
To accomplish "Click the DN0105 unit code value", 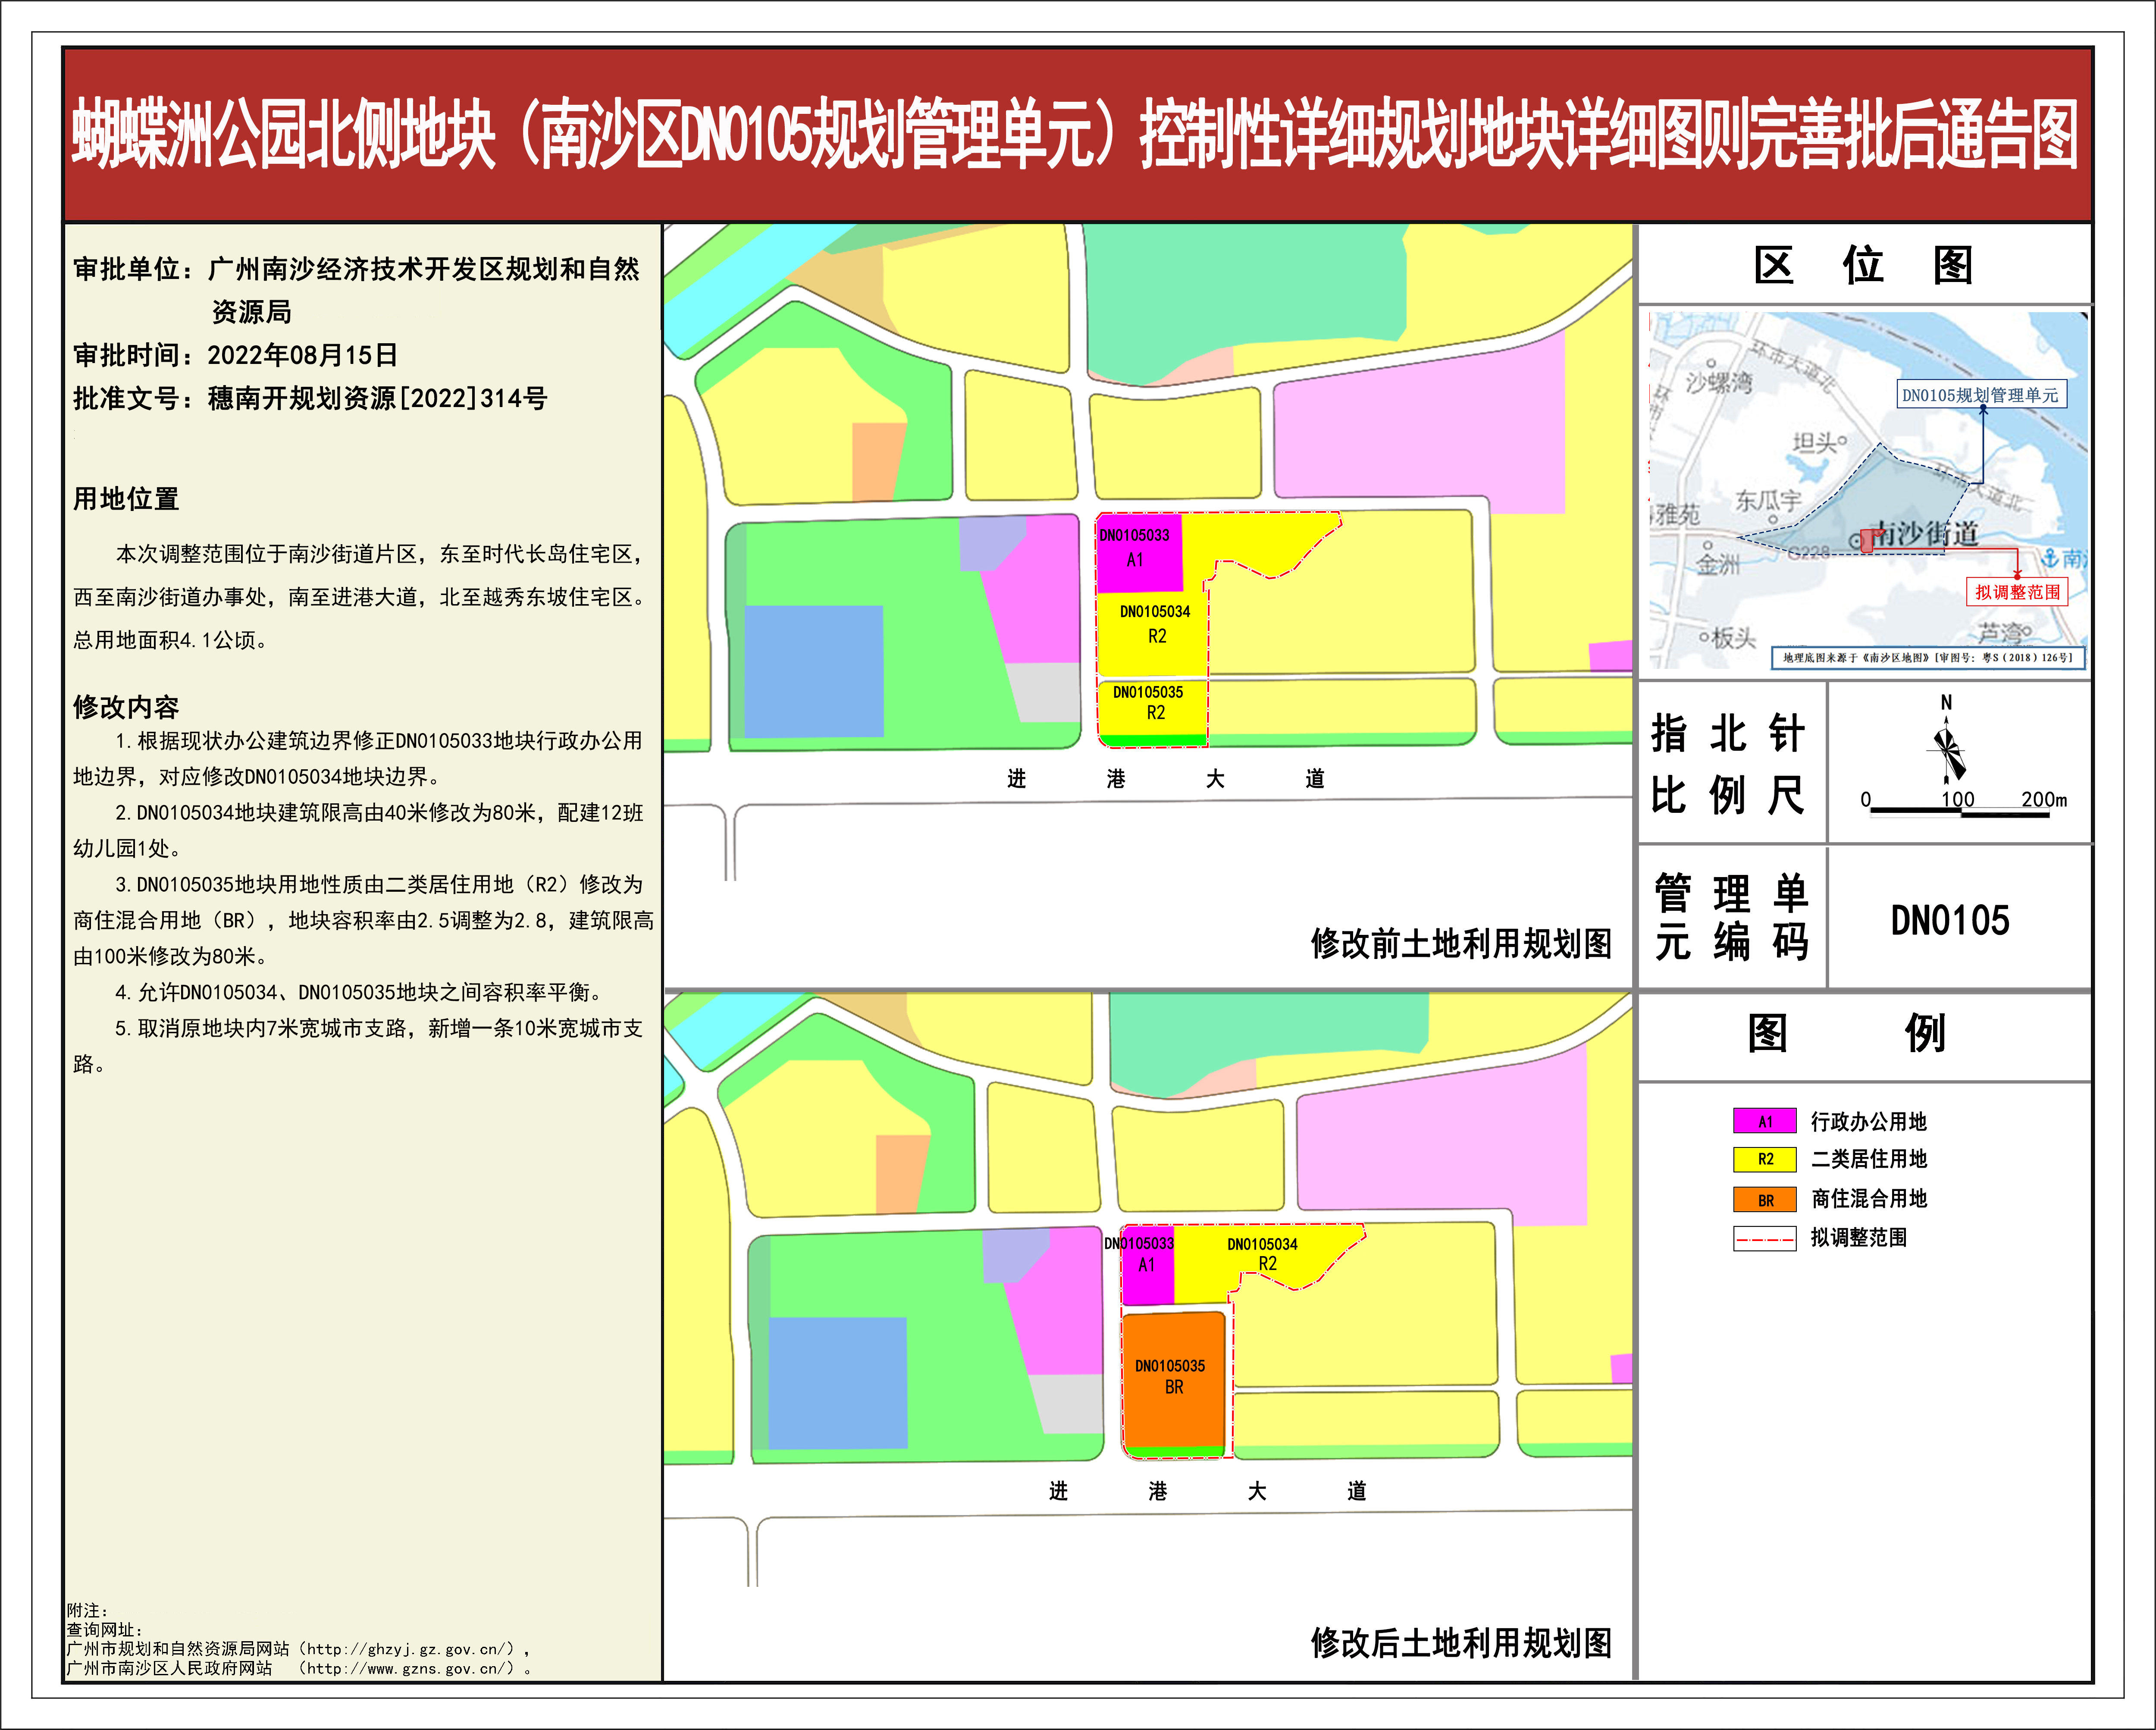I will (1949, 920).
